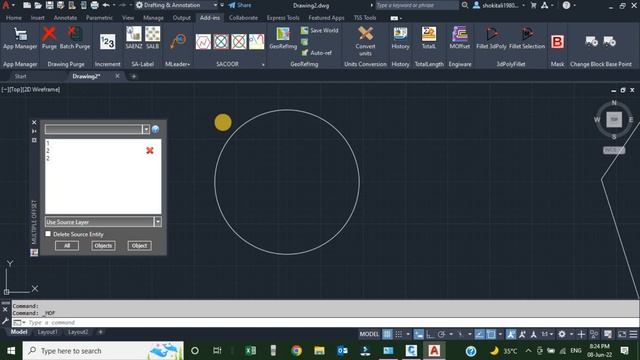Click the second Change Block Base Point icon
The image size is (640, 360).
(x=609, y=41)
